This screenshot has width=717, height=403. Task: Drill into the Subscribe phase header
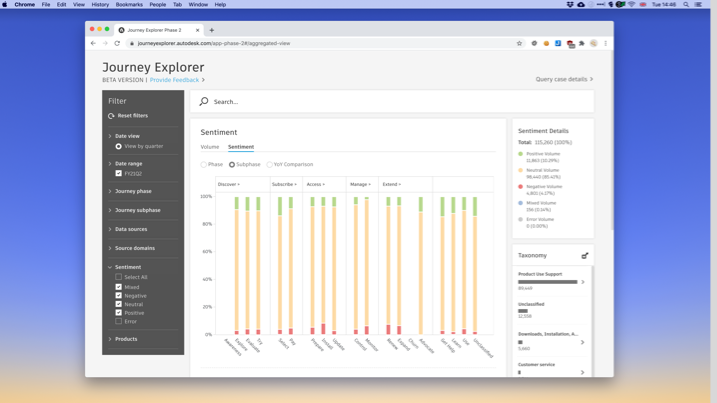[x=284, y=184]
